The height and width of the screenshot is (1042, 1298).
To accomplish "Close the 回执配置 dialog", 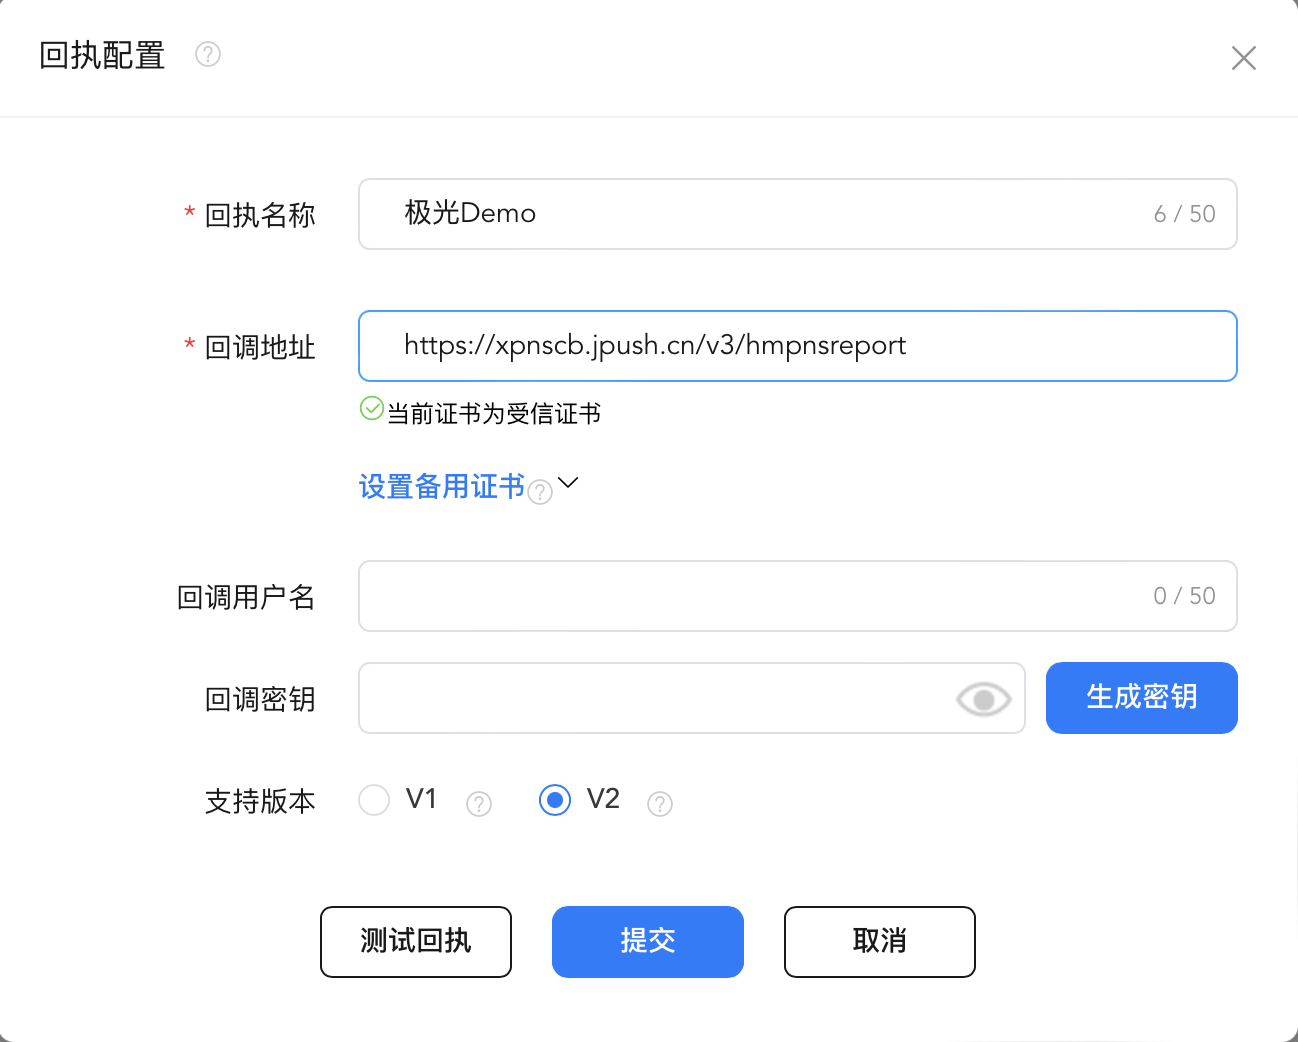I will click(1243, 58).
